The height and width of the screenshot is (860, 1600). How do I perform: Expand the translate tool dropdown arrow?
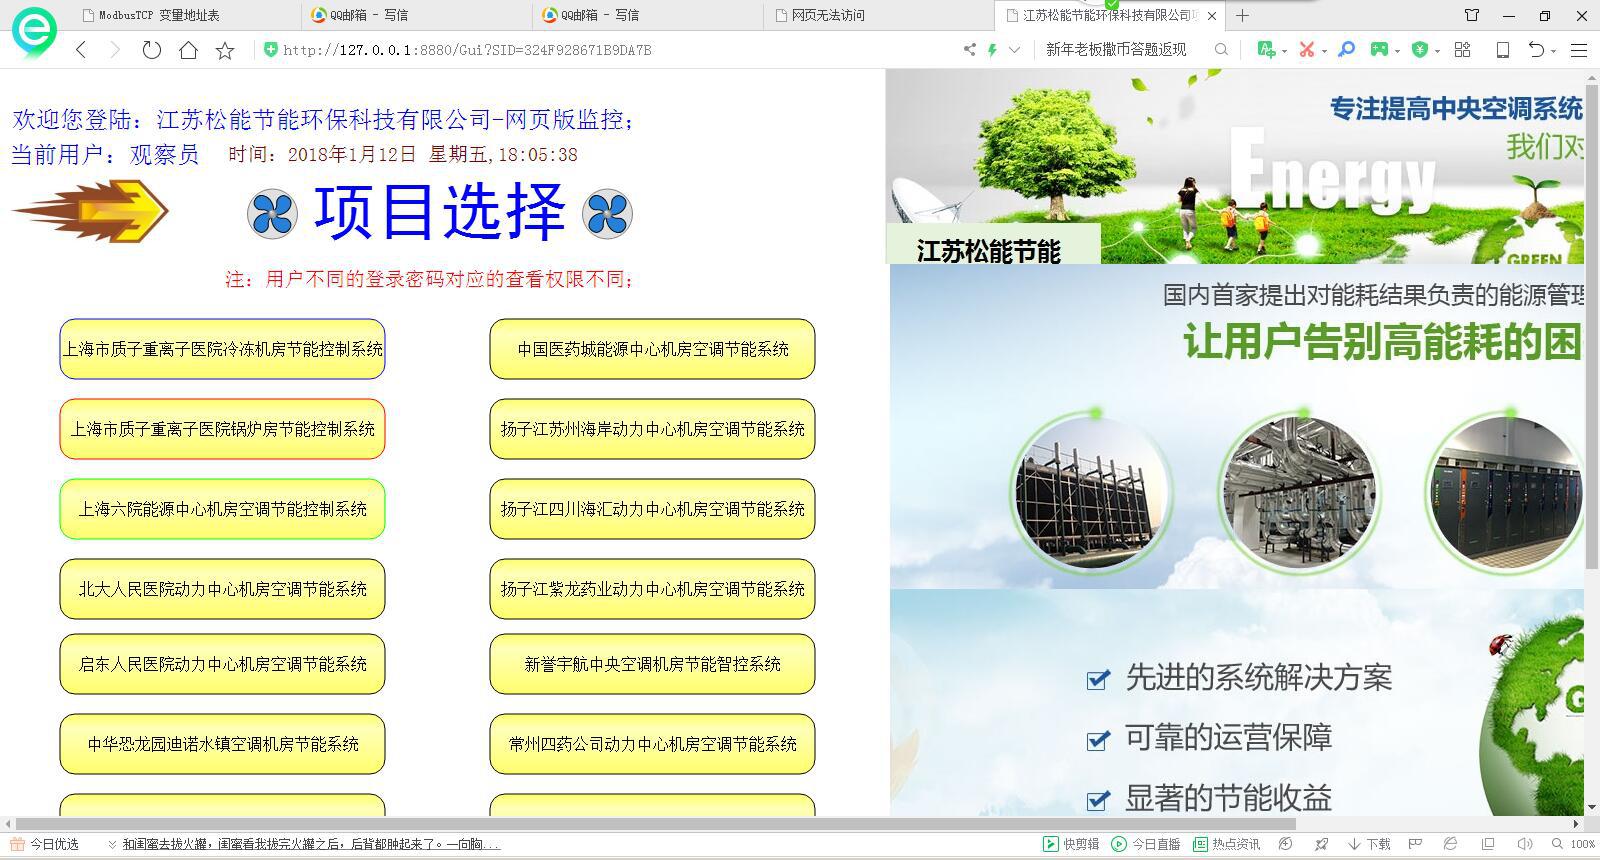click(x=1285, y=50)
